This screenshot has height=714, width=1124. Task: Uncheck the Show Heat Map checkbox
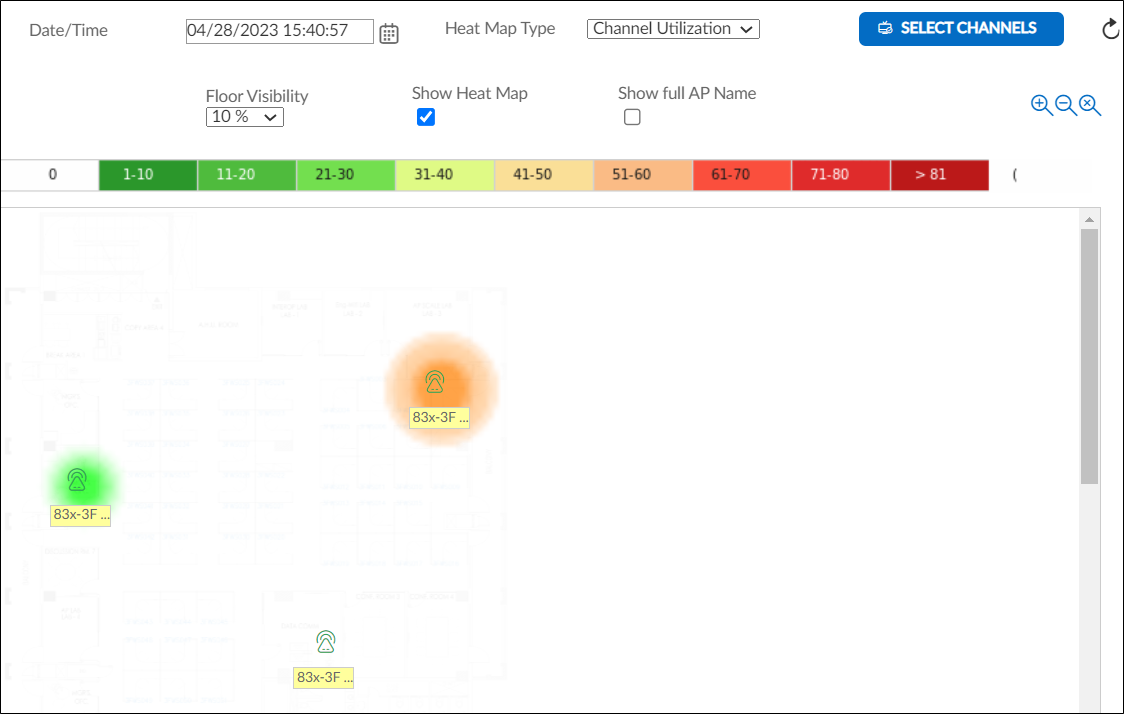[x=426, y=116]
